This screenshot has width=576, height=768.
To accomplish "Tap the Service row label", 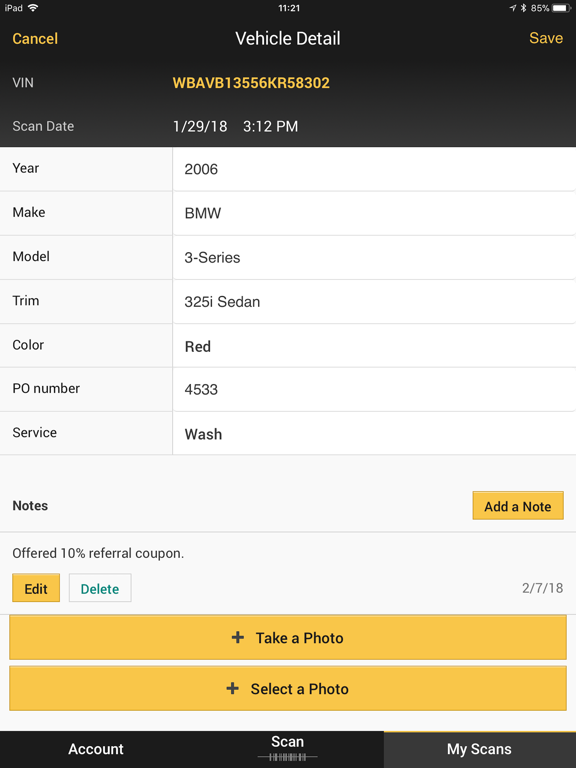I will point(34,432).
